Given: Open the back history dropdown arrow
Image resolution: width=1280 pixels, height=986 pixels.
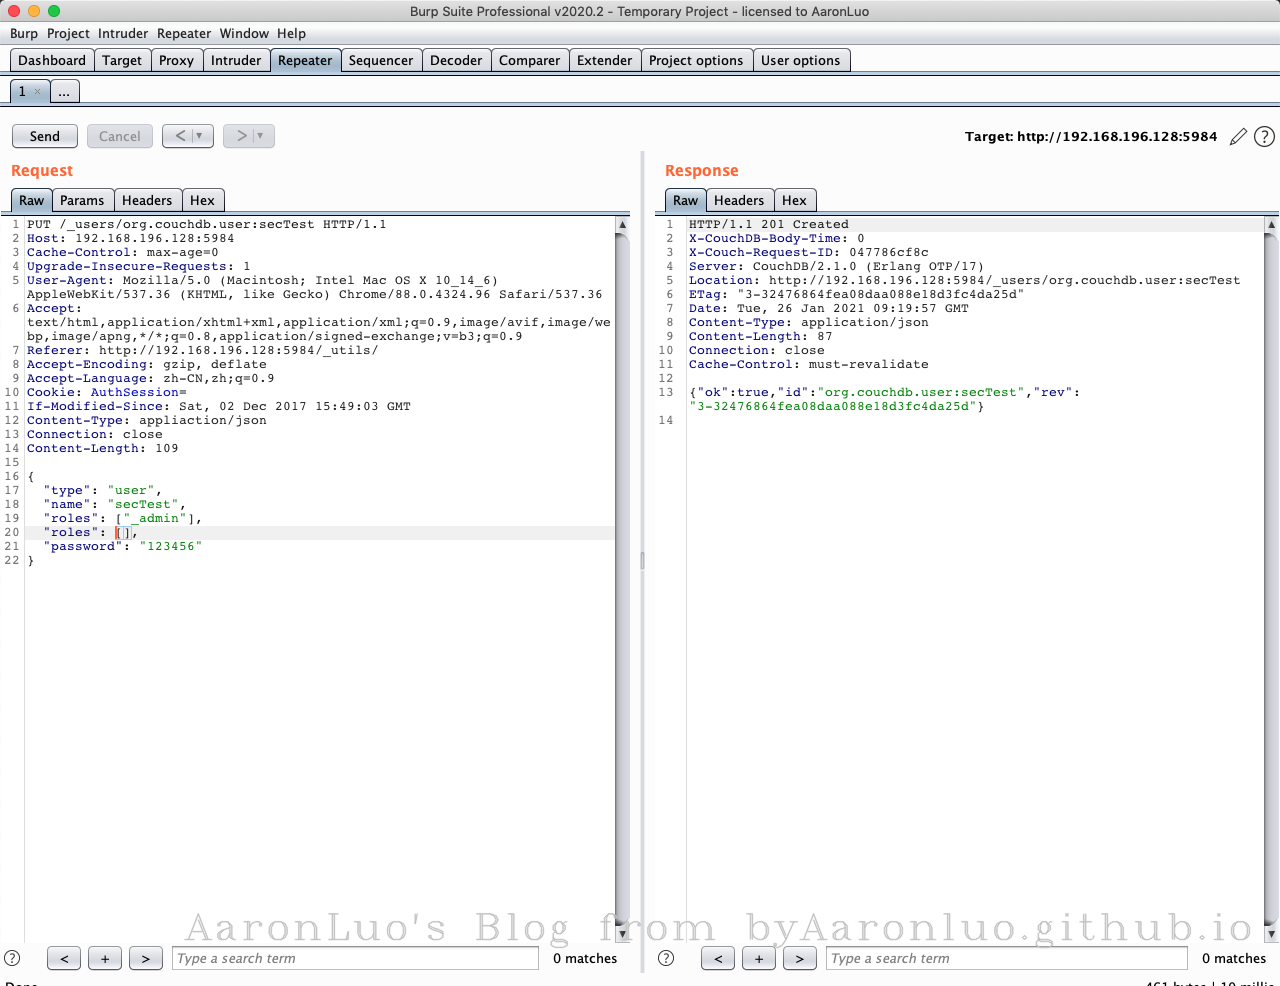Looking at the screenshot, I should 200,136.
